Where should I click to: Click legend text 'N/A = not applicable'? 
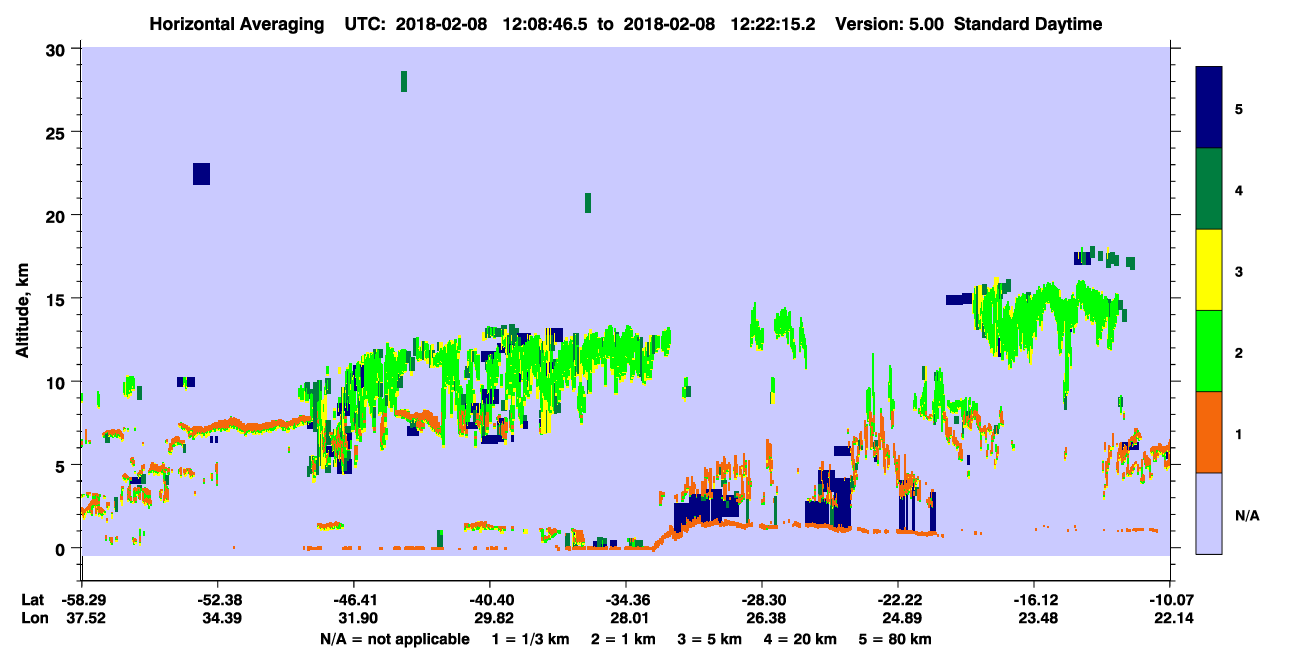(395, 639)
